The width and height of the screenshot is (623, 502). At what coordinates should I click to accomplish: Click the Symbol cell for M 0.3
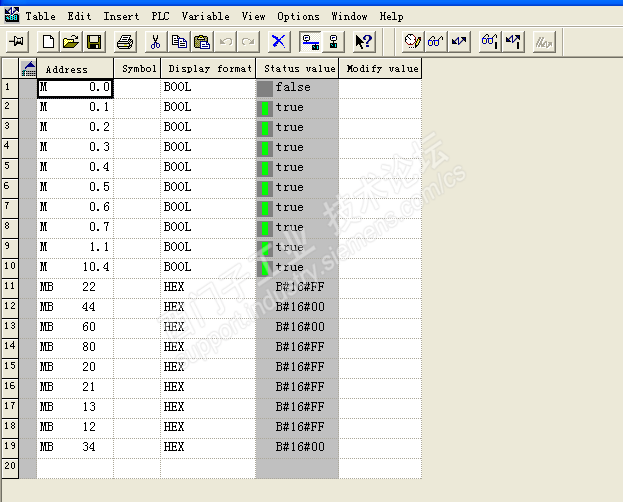pos(137,148)
